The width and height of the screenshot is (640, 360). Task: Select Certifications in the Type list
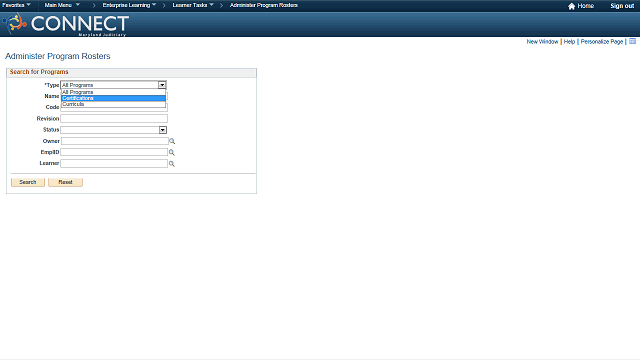pyautogui.click(x=113, y=98)
